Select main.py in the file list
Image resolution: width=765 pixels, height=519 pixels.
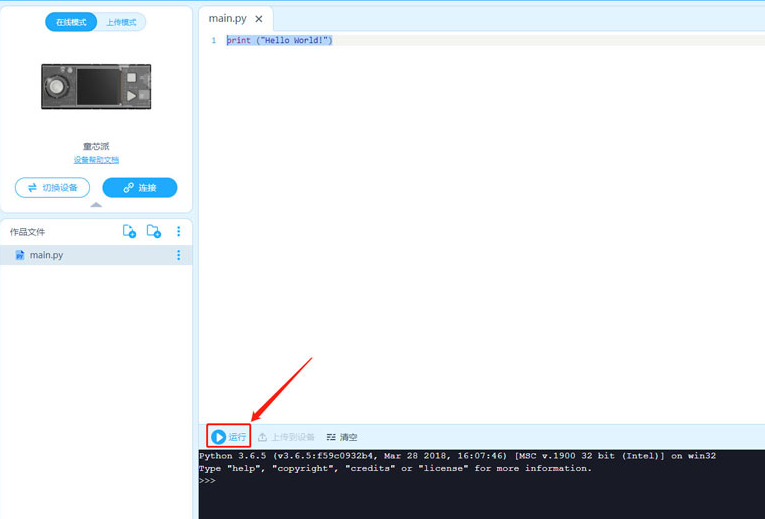click(96, 255)
